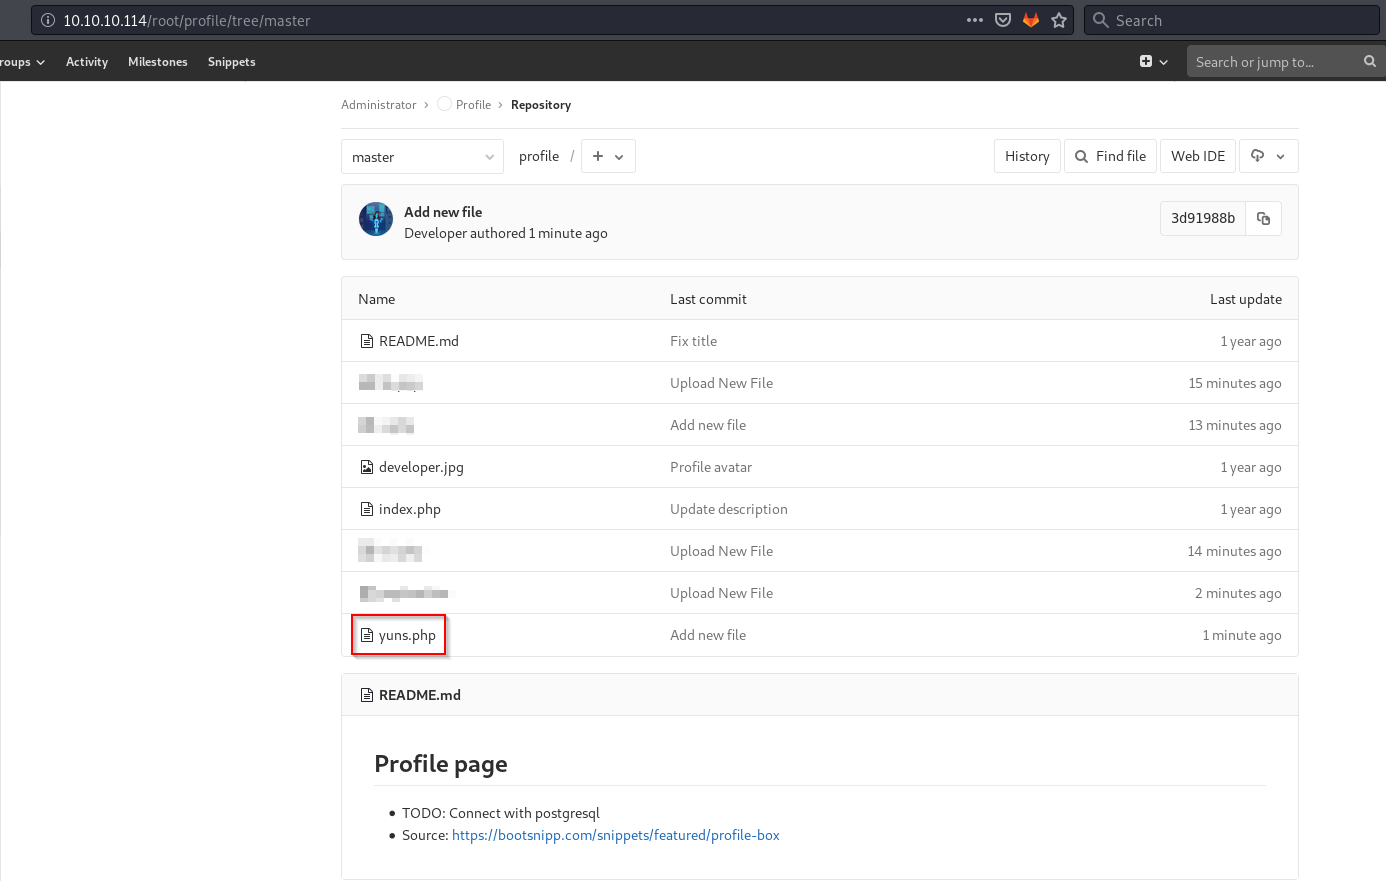Open index.php file

[410, 509]
